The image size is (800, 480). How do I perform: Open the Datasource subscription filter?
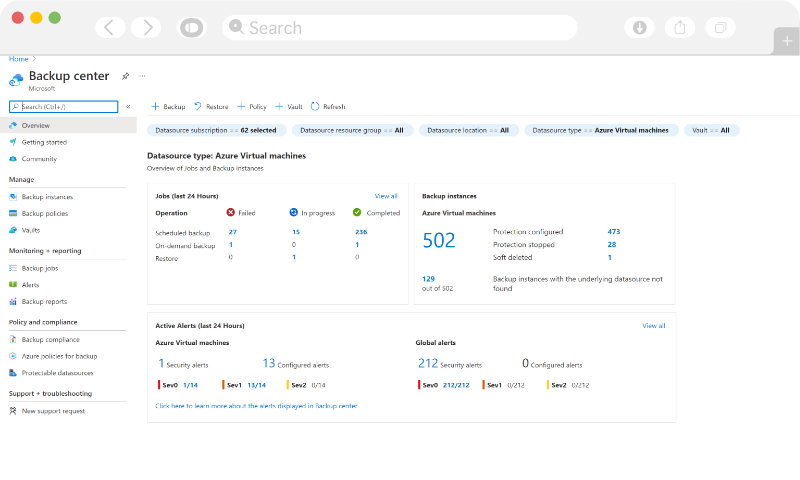[x=217, y=130]
